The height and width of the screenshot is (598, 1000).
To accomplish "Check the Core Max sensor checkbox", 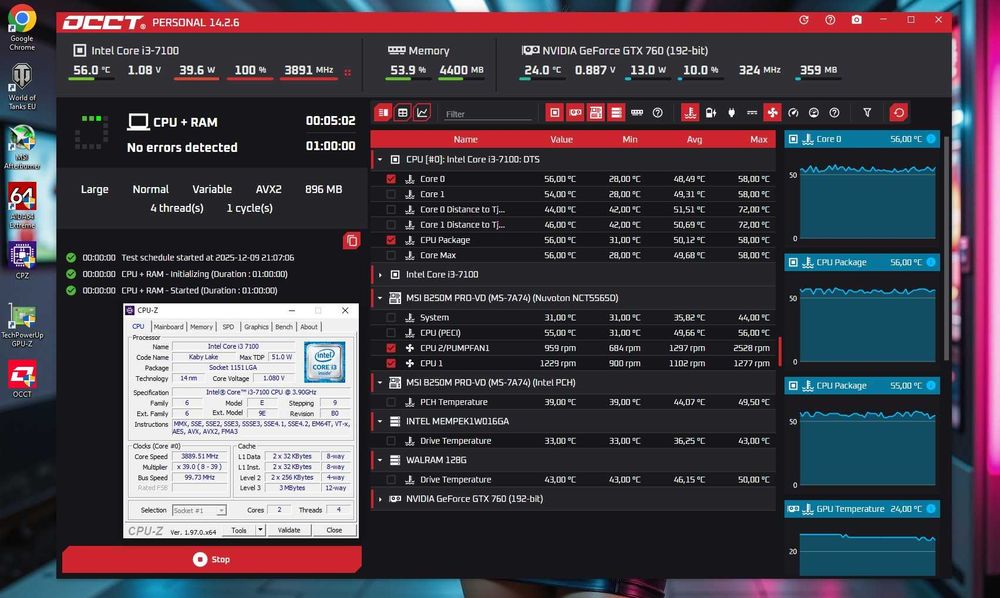I will coord(391,255).
